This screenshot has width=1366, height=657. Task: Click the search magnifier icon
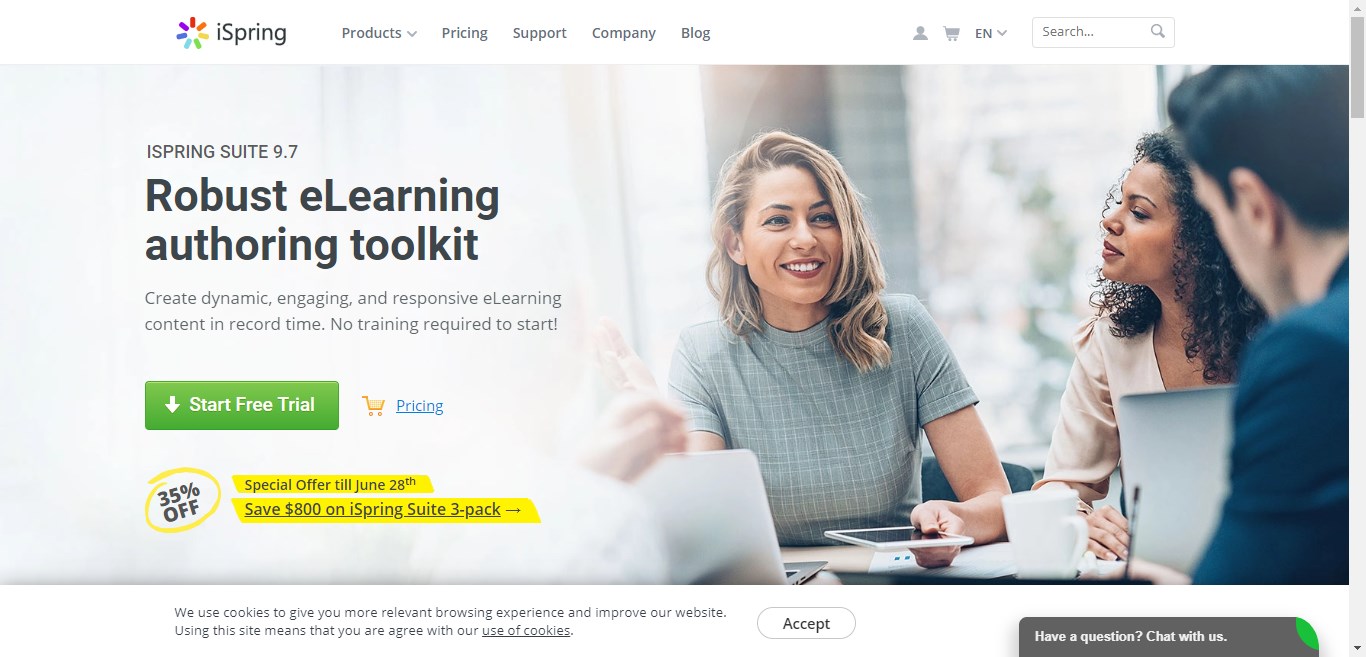tap(1158, 31)
